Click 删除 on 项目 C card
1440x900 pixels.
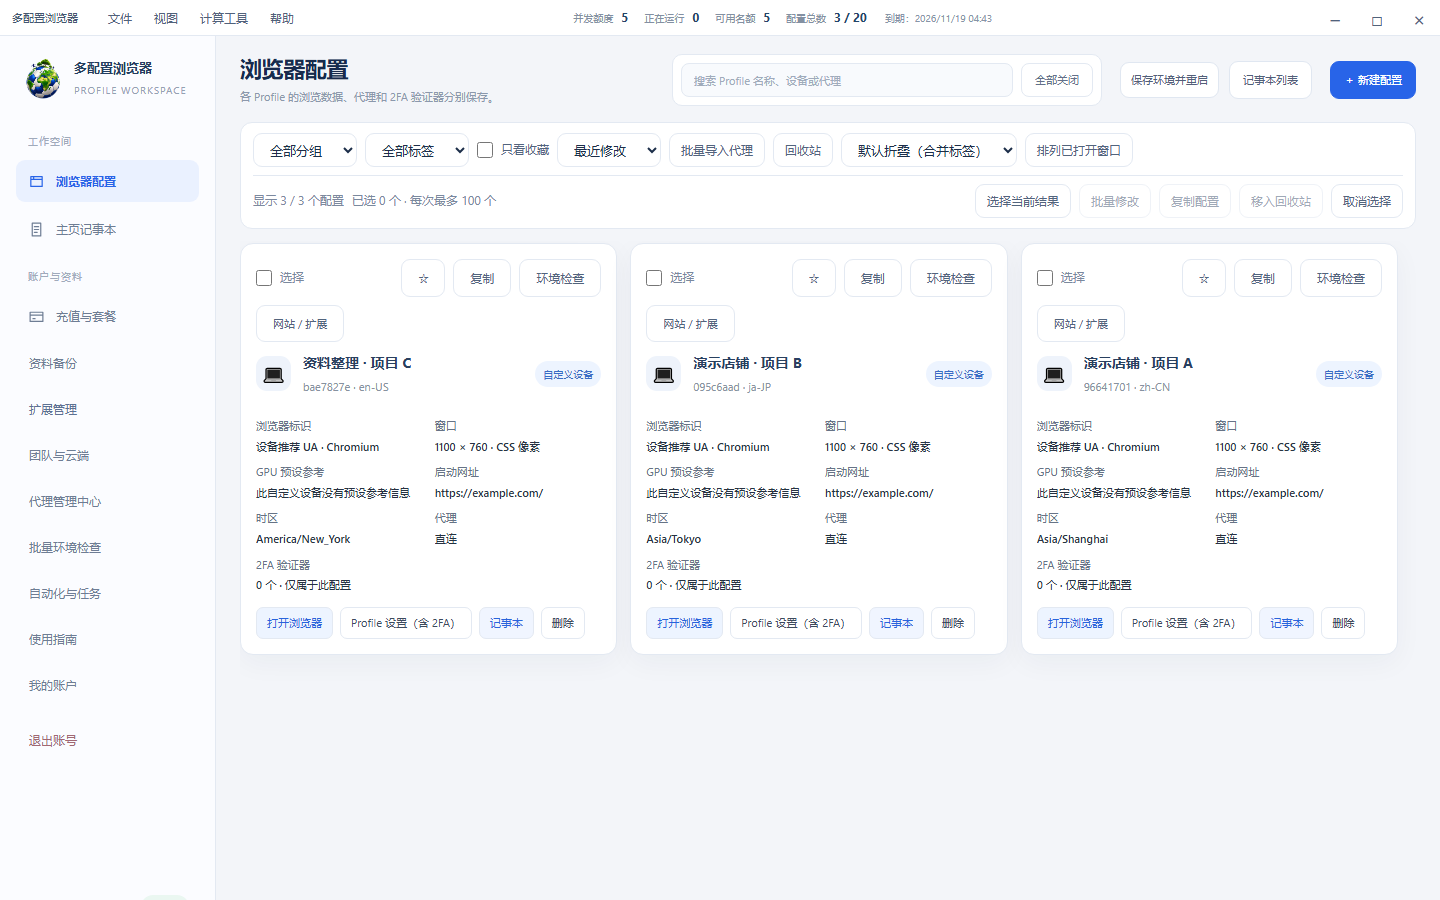tap(563, 623)
